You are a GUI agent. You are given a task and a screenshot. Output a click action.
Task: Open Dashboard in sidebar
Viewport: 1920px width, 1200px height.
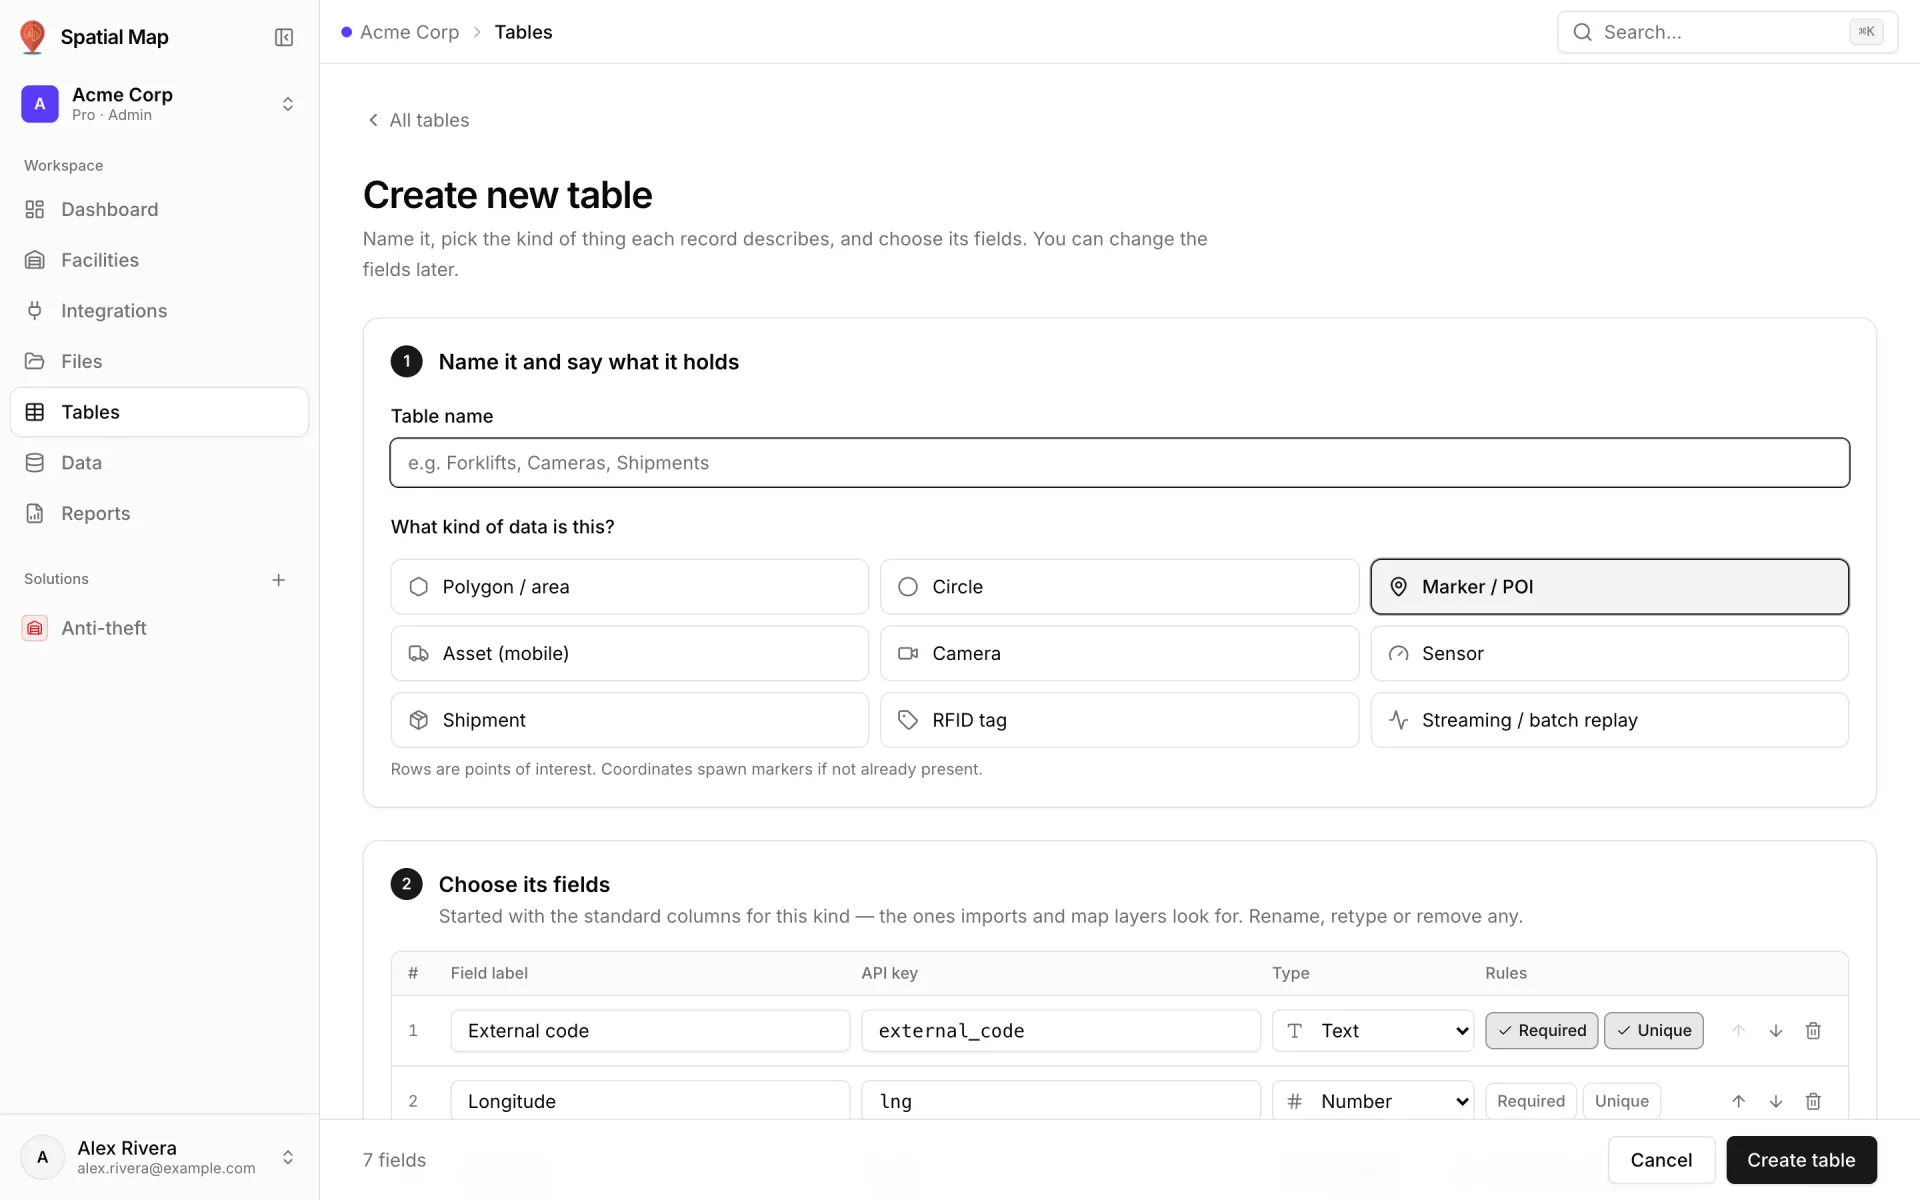(x=159, y=209)
